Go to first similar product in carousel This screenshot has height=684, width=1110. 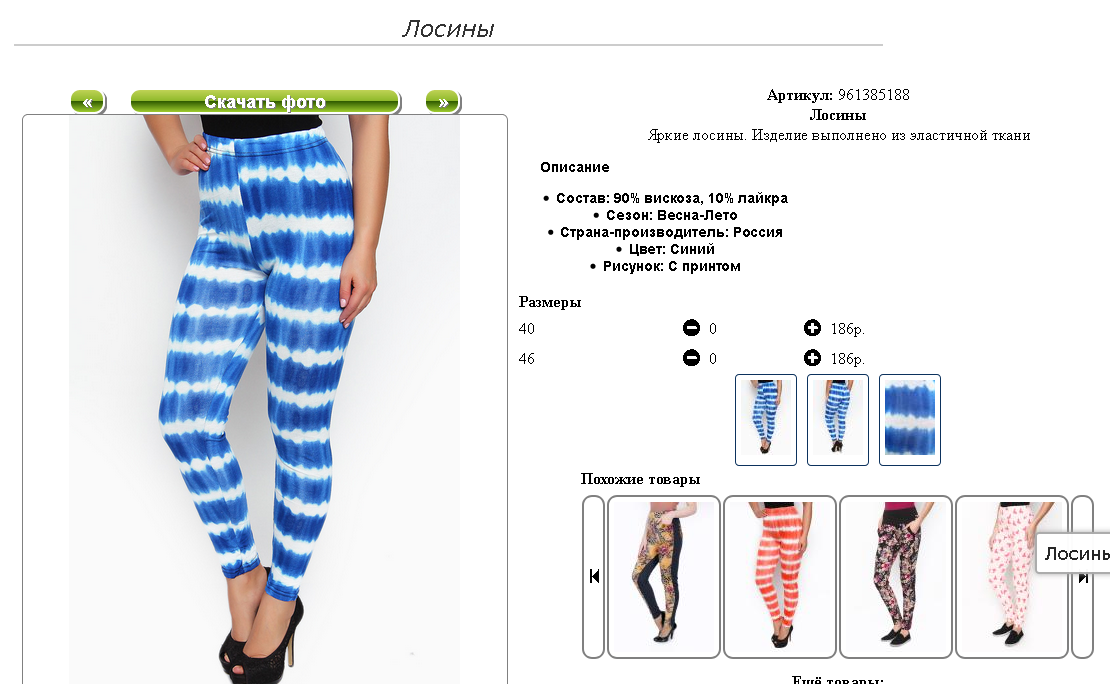[x=594, y=576]
